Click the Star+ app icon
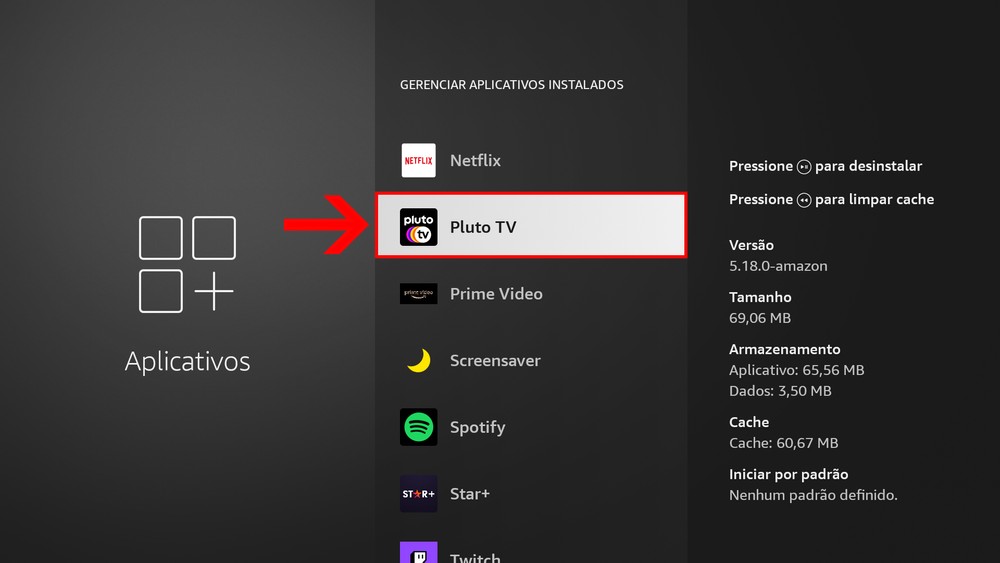 coord(418,494)
